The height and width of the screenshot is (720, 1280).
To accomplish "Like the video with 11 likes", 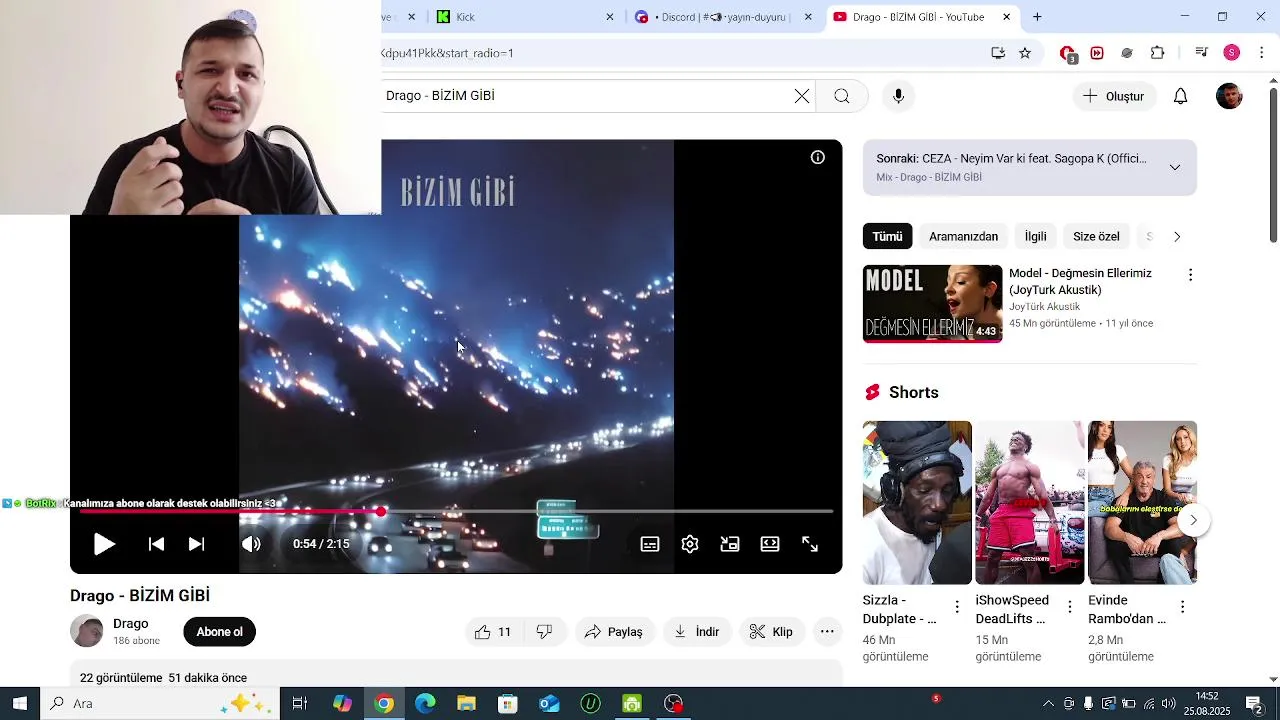I will [493, 632].
